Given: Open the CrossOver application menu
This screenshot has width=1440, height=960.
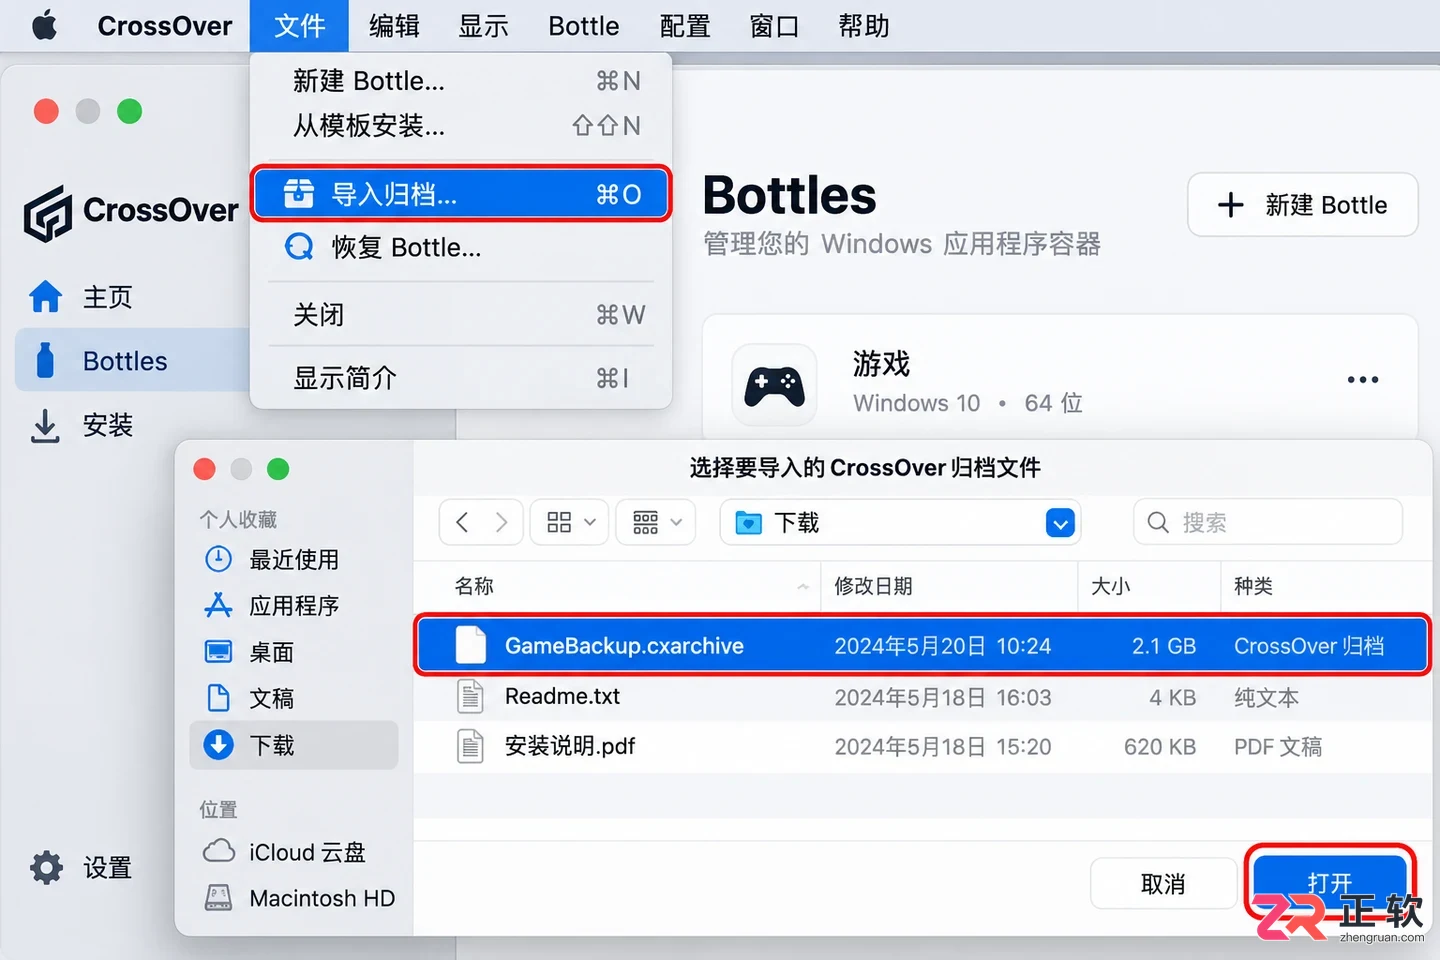Looking at the screenshot, I should point(165,26).
